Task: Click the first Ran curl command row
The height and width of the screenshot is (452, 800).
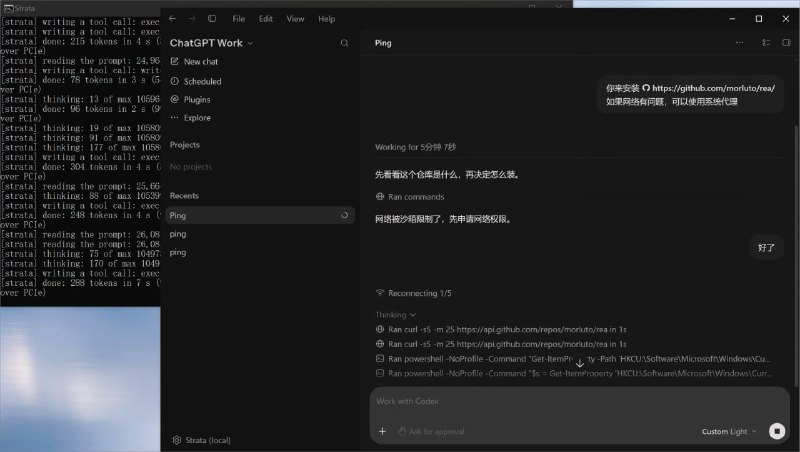Action: [501, 330]
